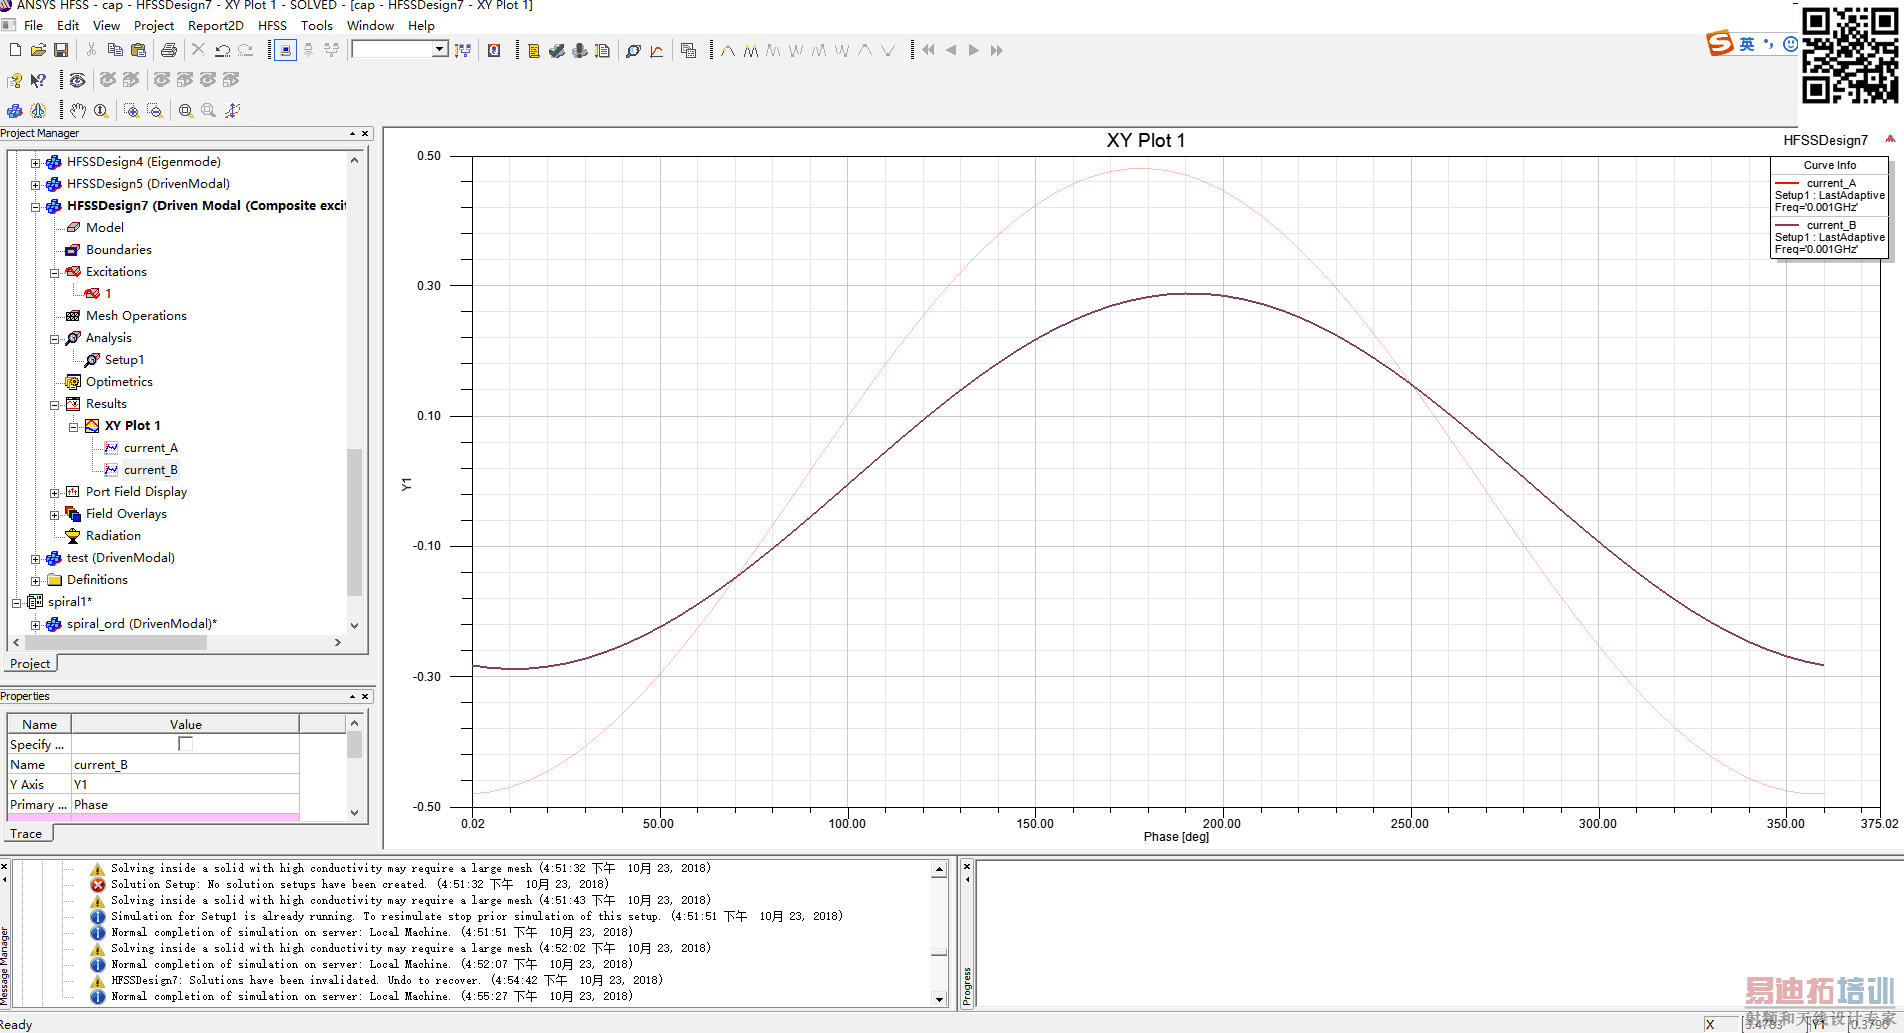Viewport: 1904px width, 1033px height.
Task: Click the Print toolbar icon
Action: point(169,50)
